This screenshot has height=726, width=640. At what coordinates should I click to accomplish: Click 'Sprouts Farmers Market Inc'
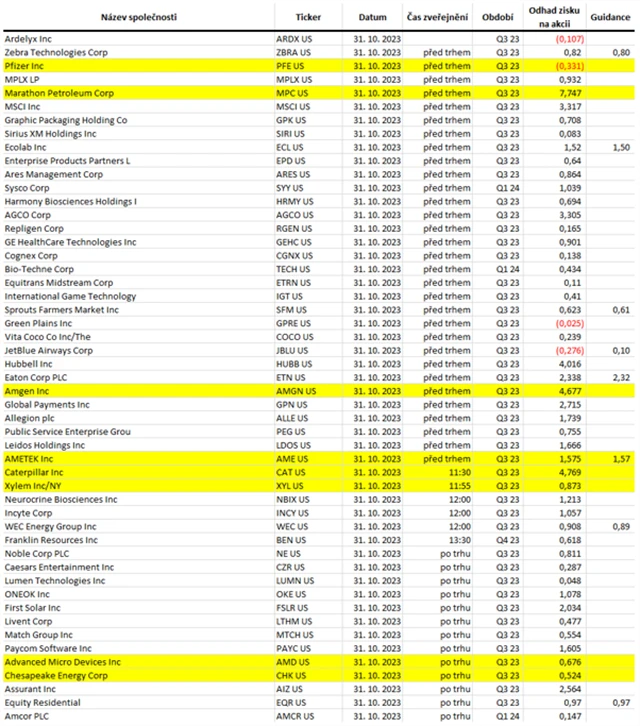click(62, 310)
